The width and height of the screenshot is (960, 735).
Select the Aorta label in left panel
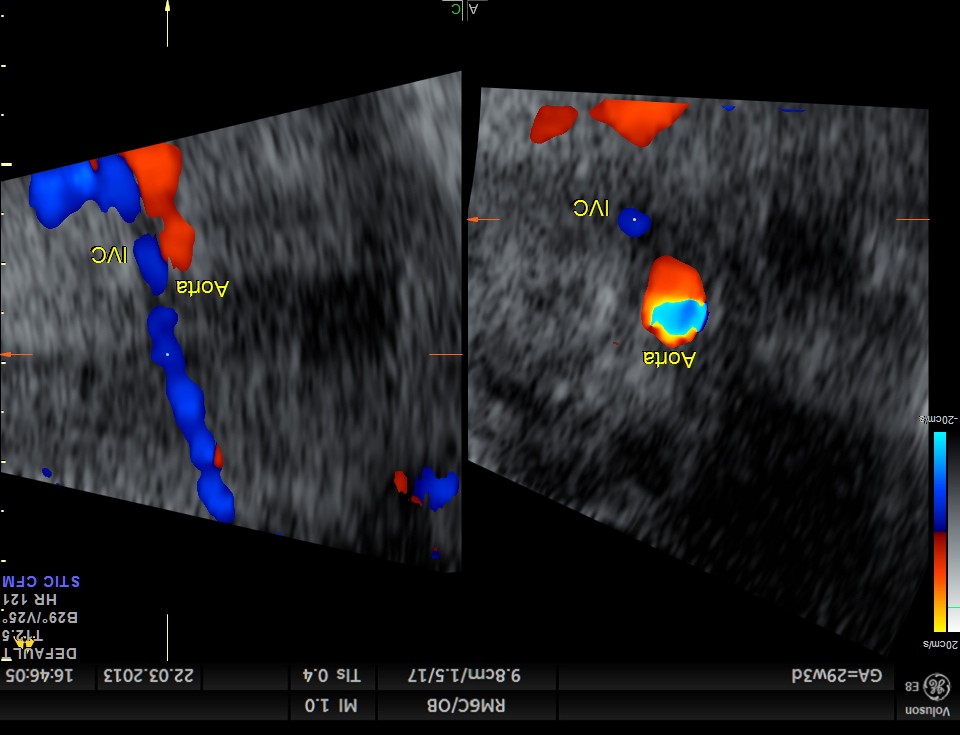click(x=203, y=288)
